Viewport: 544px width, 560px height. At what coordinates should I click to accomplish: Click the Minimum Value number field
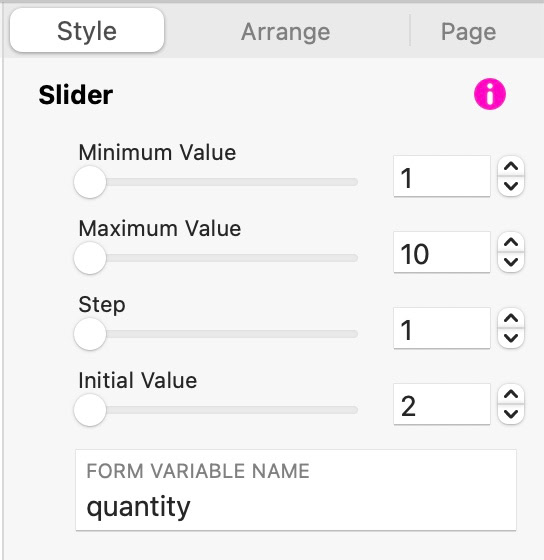442,176
